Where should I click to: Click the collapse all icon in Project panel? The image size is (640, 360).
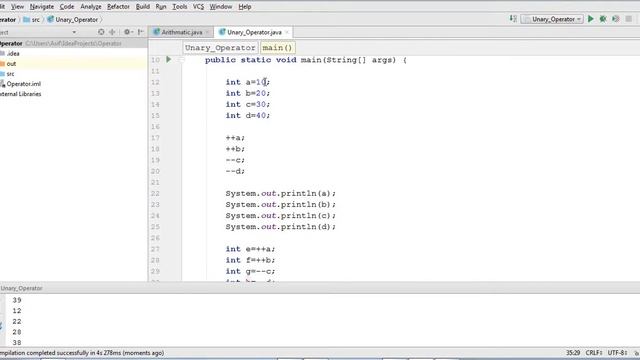112,32
